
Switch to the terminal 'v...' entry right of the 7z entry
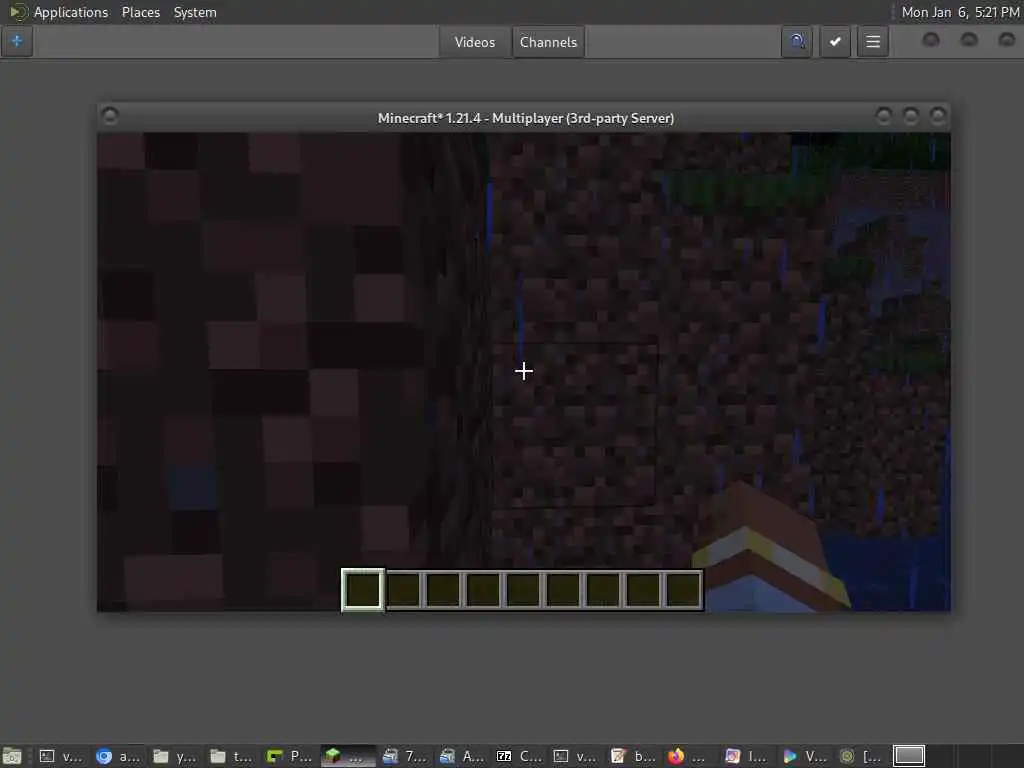pyautogui.click(x=575, y=756)
